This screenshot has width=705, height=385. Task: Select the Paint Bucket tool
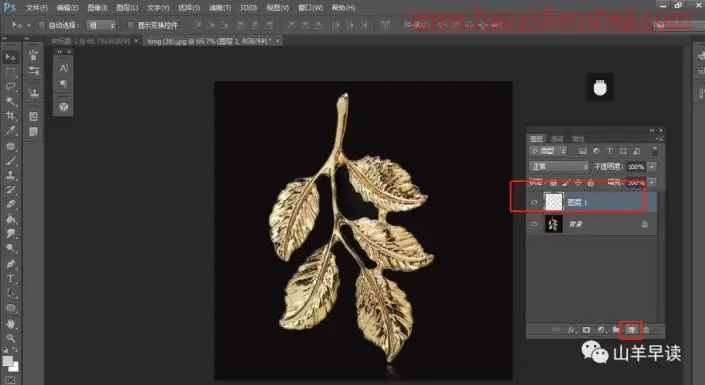[x=10, y=219]
